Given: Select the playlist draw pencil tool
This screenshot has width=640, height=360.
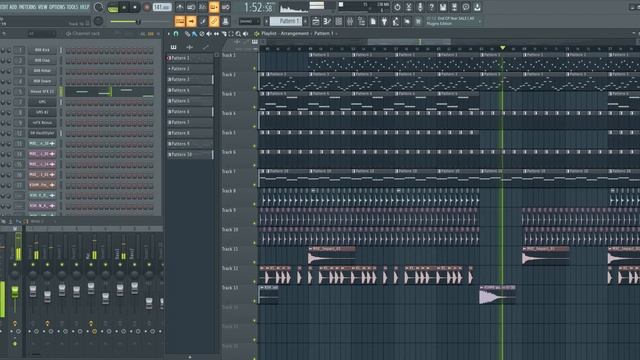Looking at the screenshot, I should tap(187, 34).
